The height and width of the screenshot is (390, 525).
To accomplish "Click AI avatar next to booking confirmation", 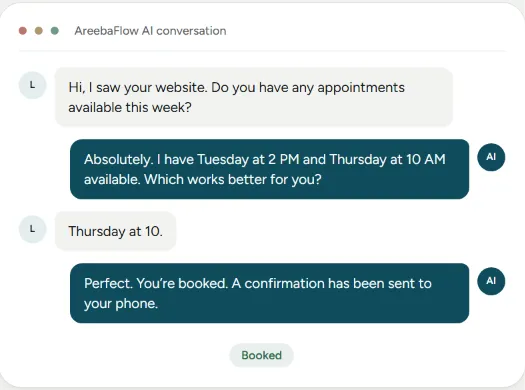I will pos(491,281).
